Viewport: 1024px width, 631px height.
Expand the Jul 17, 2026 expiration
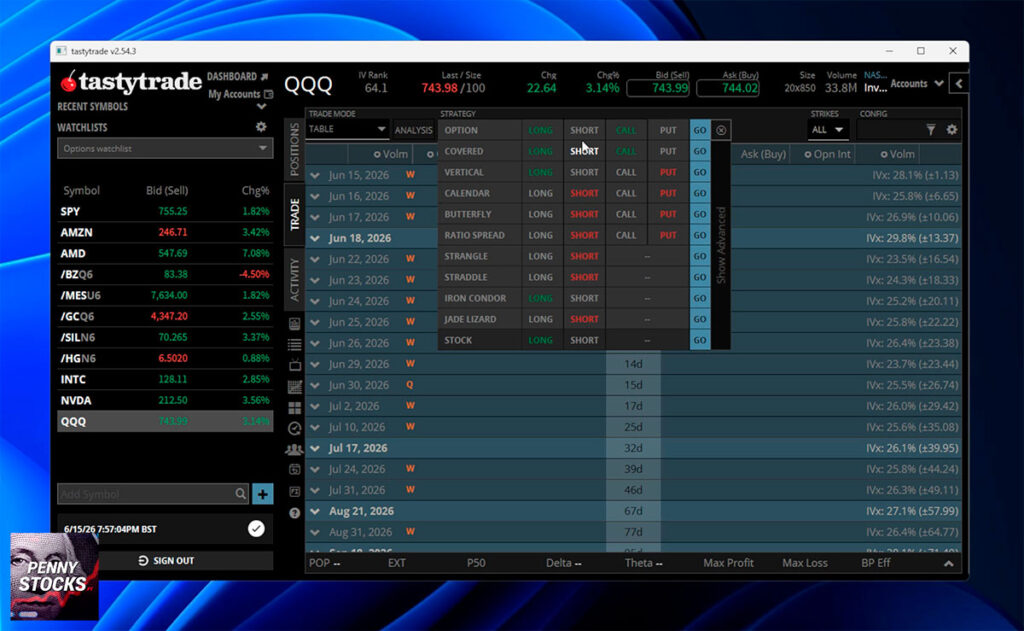[x=315, y=448]
